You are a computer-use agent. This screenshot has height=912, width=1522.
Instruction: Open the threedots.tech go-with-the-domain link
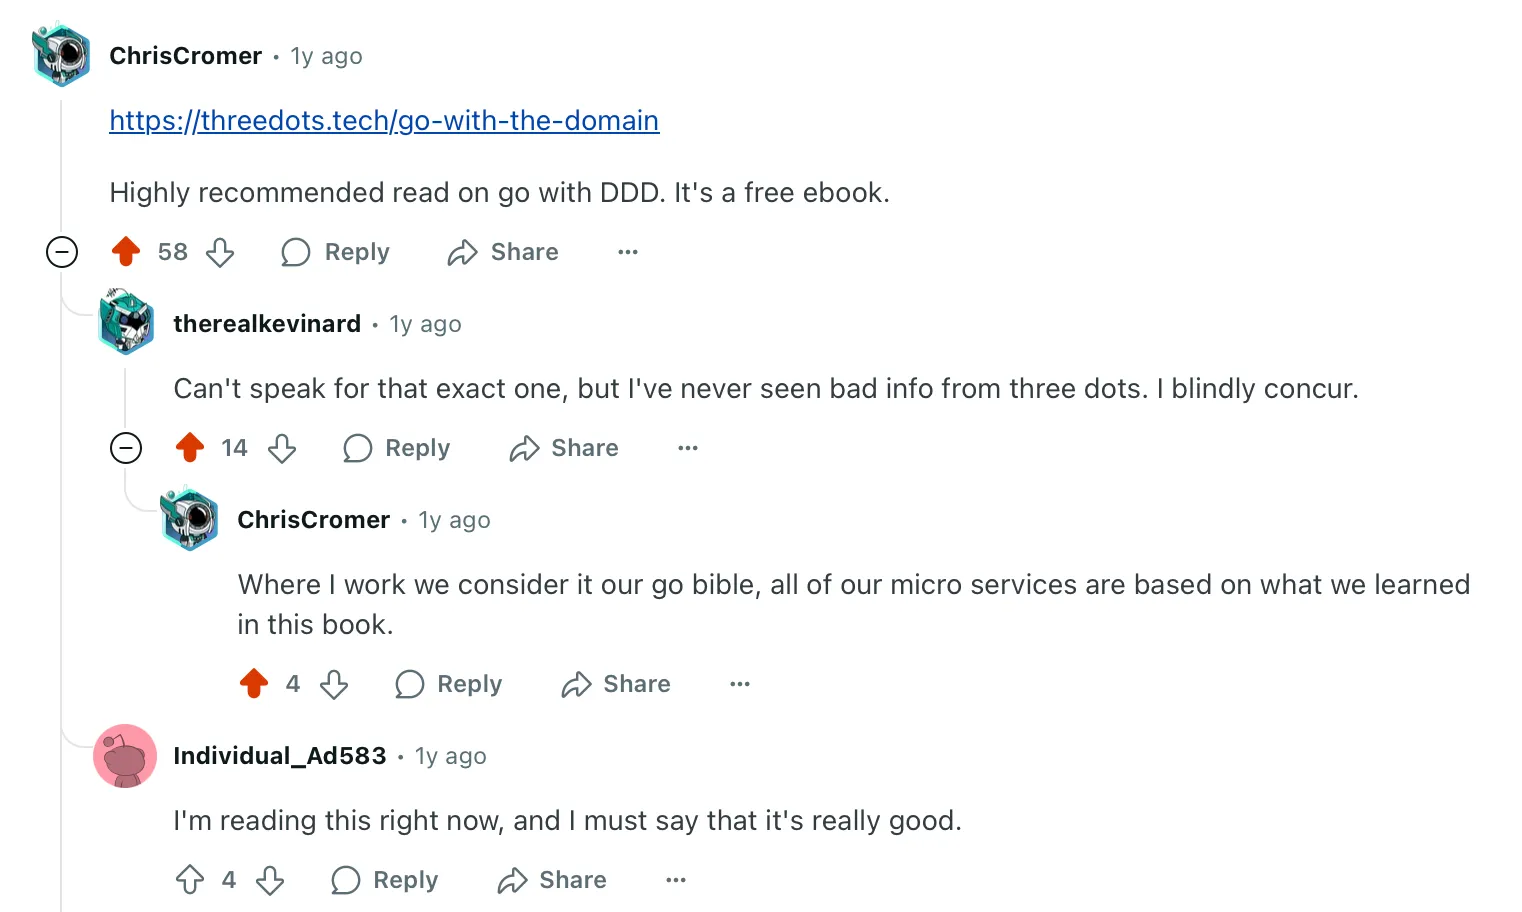pyautogui.click(x=384, y=121)
